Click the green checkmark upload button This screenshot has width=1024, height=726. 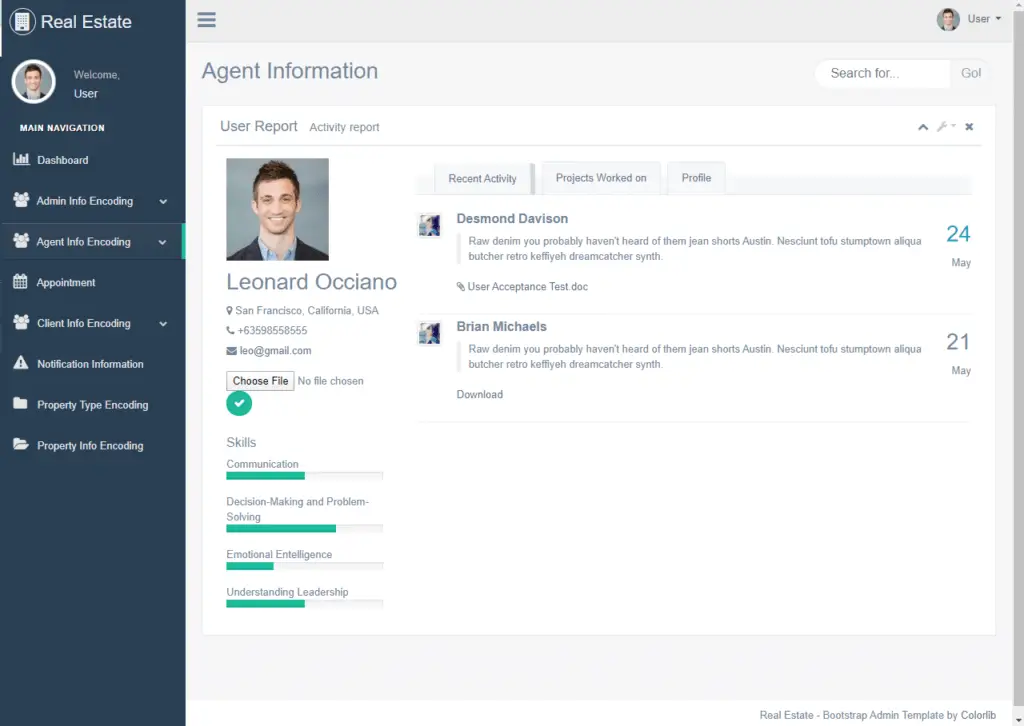tap(238, 403)
